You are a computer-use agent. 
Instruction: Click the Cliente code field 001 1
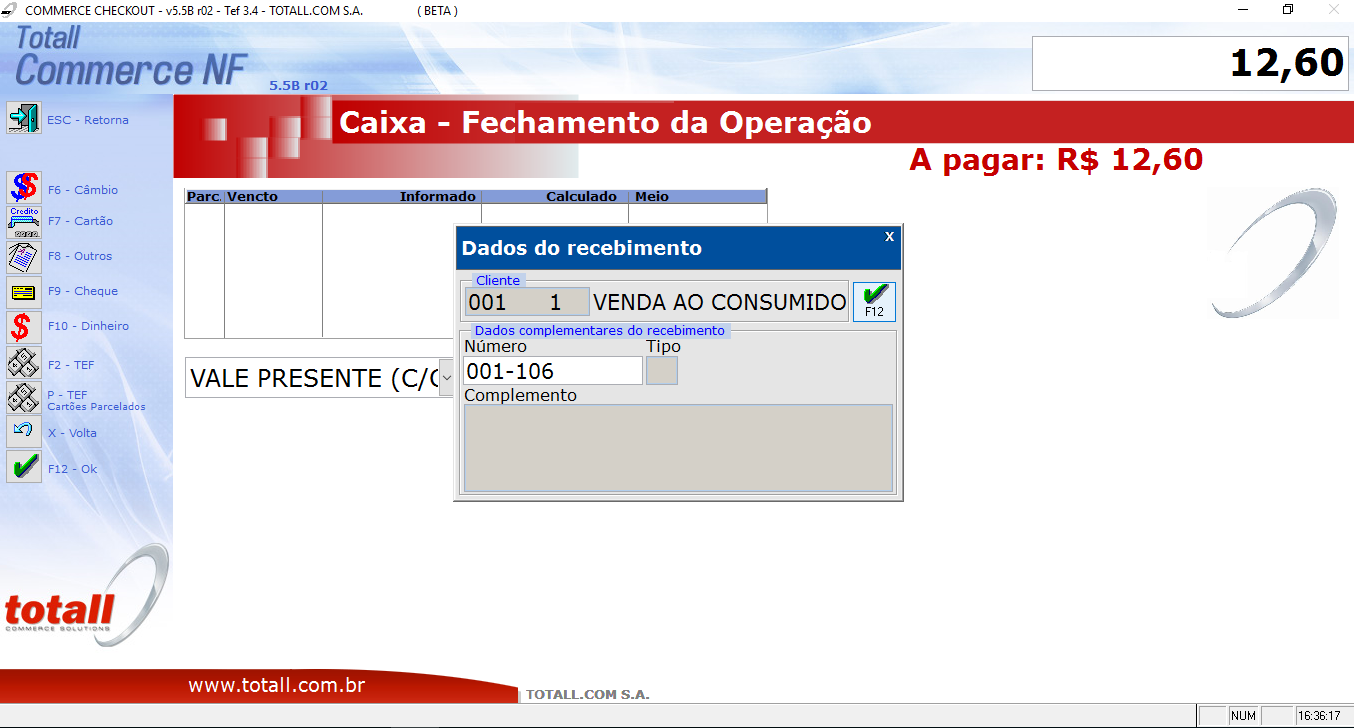(x=527, y=302)
